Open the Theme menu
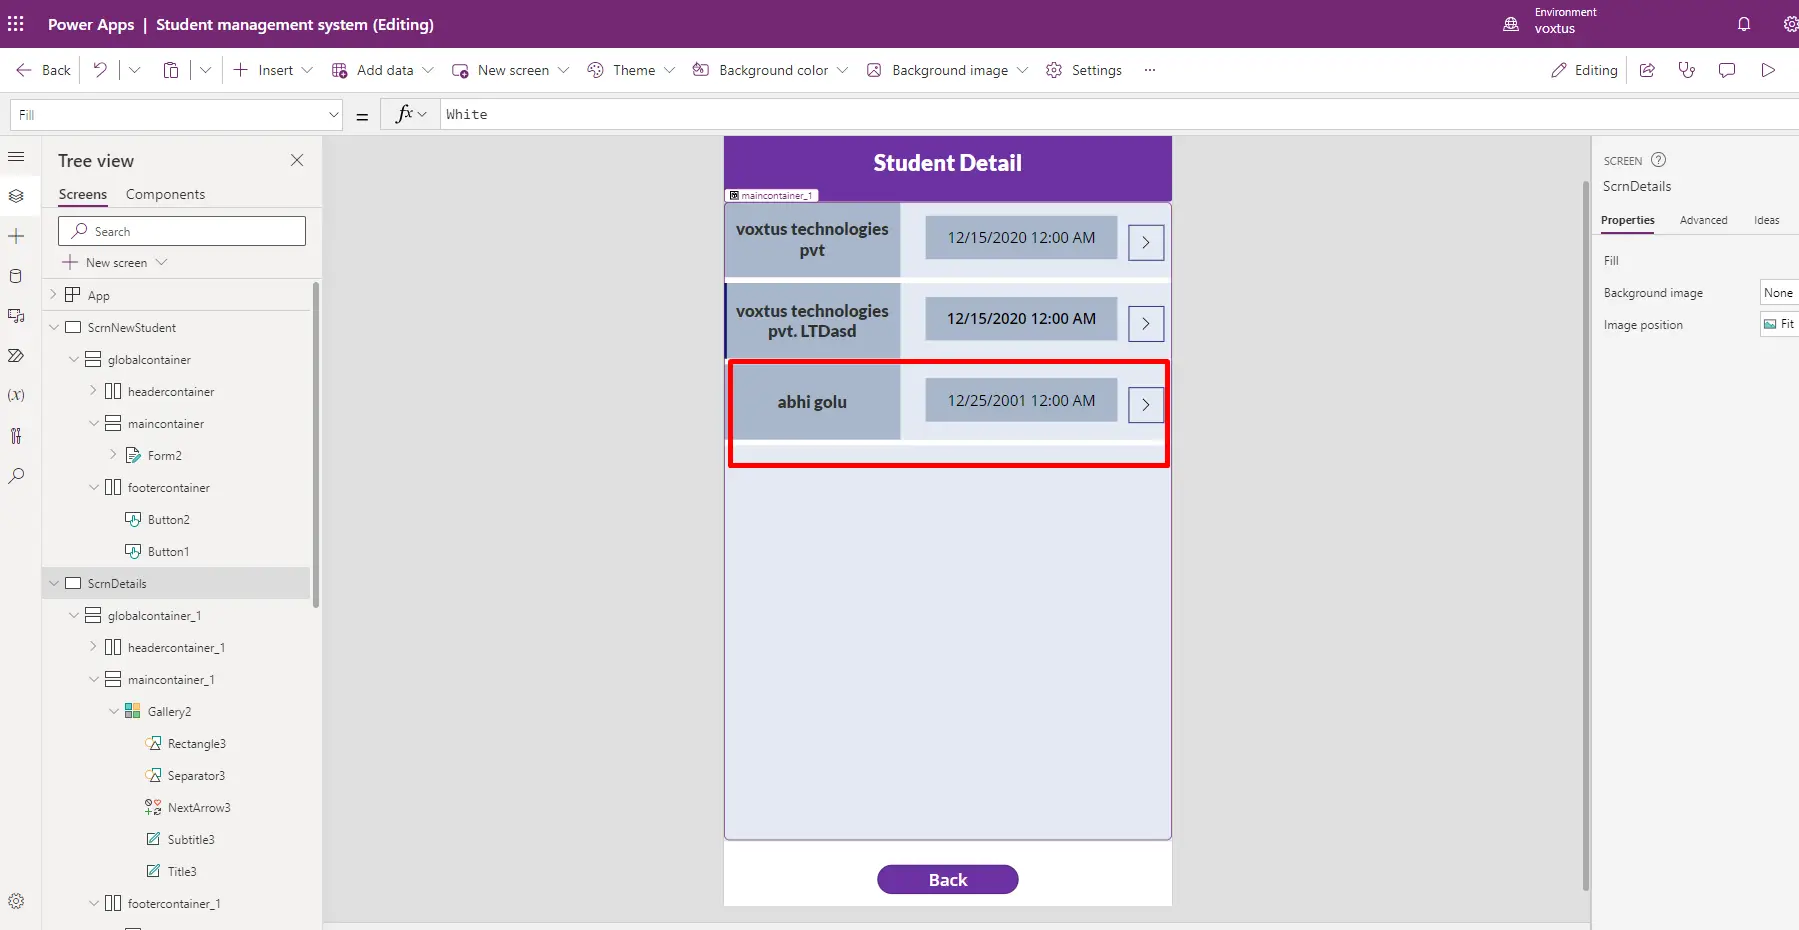 [631, 70]
